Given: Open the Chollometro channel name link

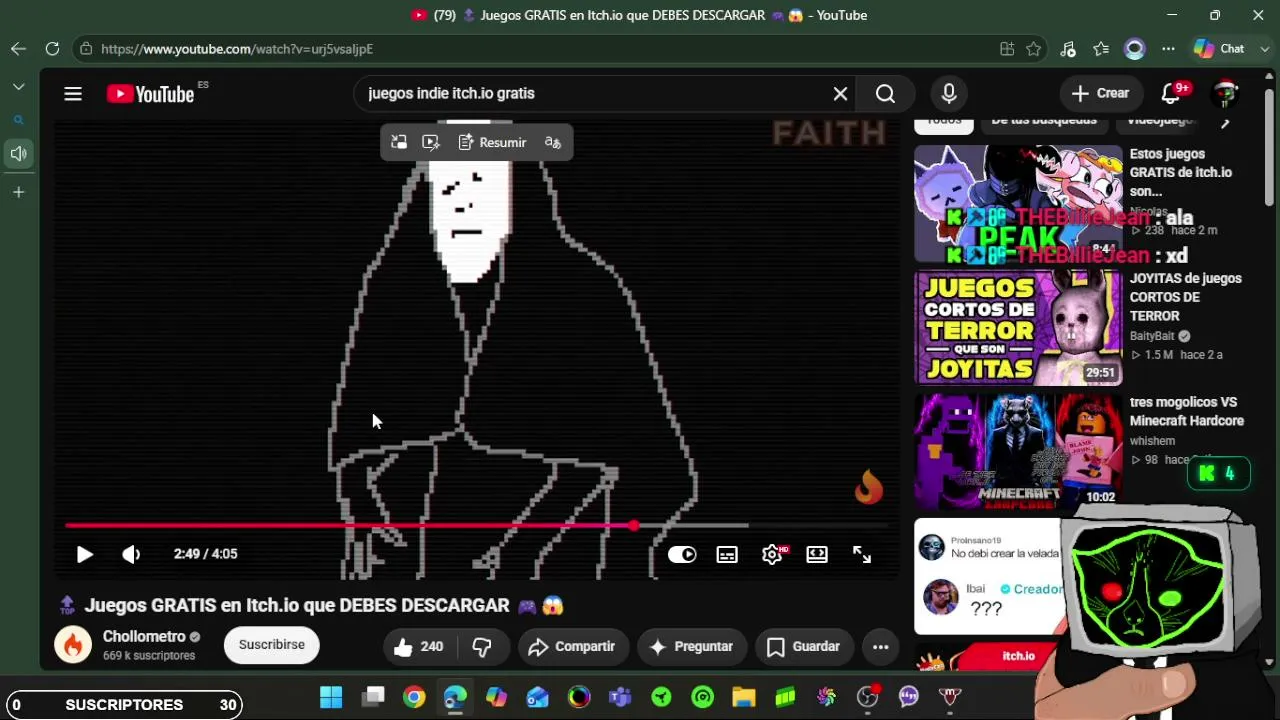Looking at the screenshot, I should (x=144, y=637).
